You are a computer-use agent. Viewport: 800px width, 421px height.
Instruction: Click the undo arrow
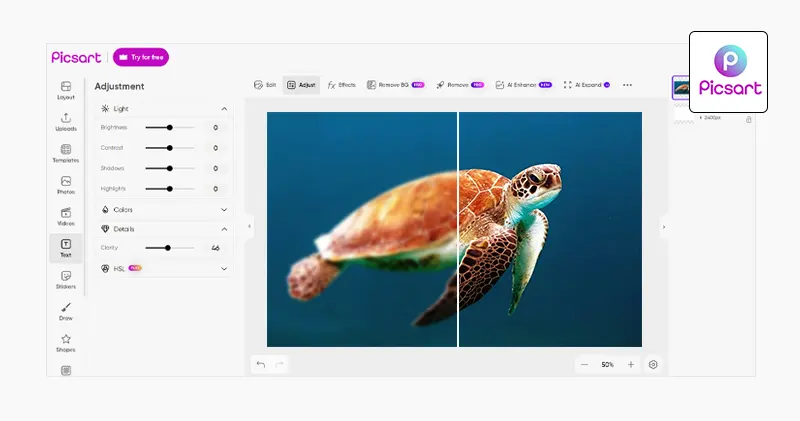[x=261, y=364]
